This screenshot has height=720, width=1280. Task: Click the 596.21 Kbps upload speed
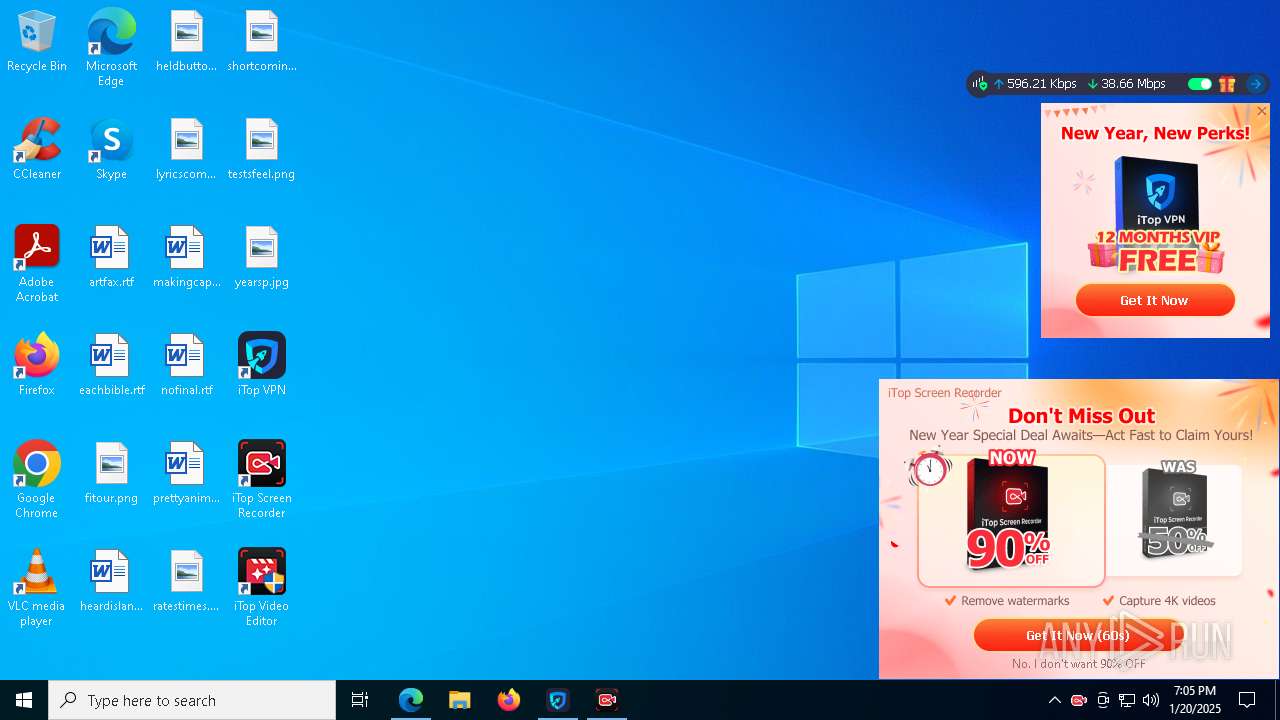click(x=1035, y=84)
